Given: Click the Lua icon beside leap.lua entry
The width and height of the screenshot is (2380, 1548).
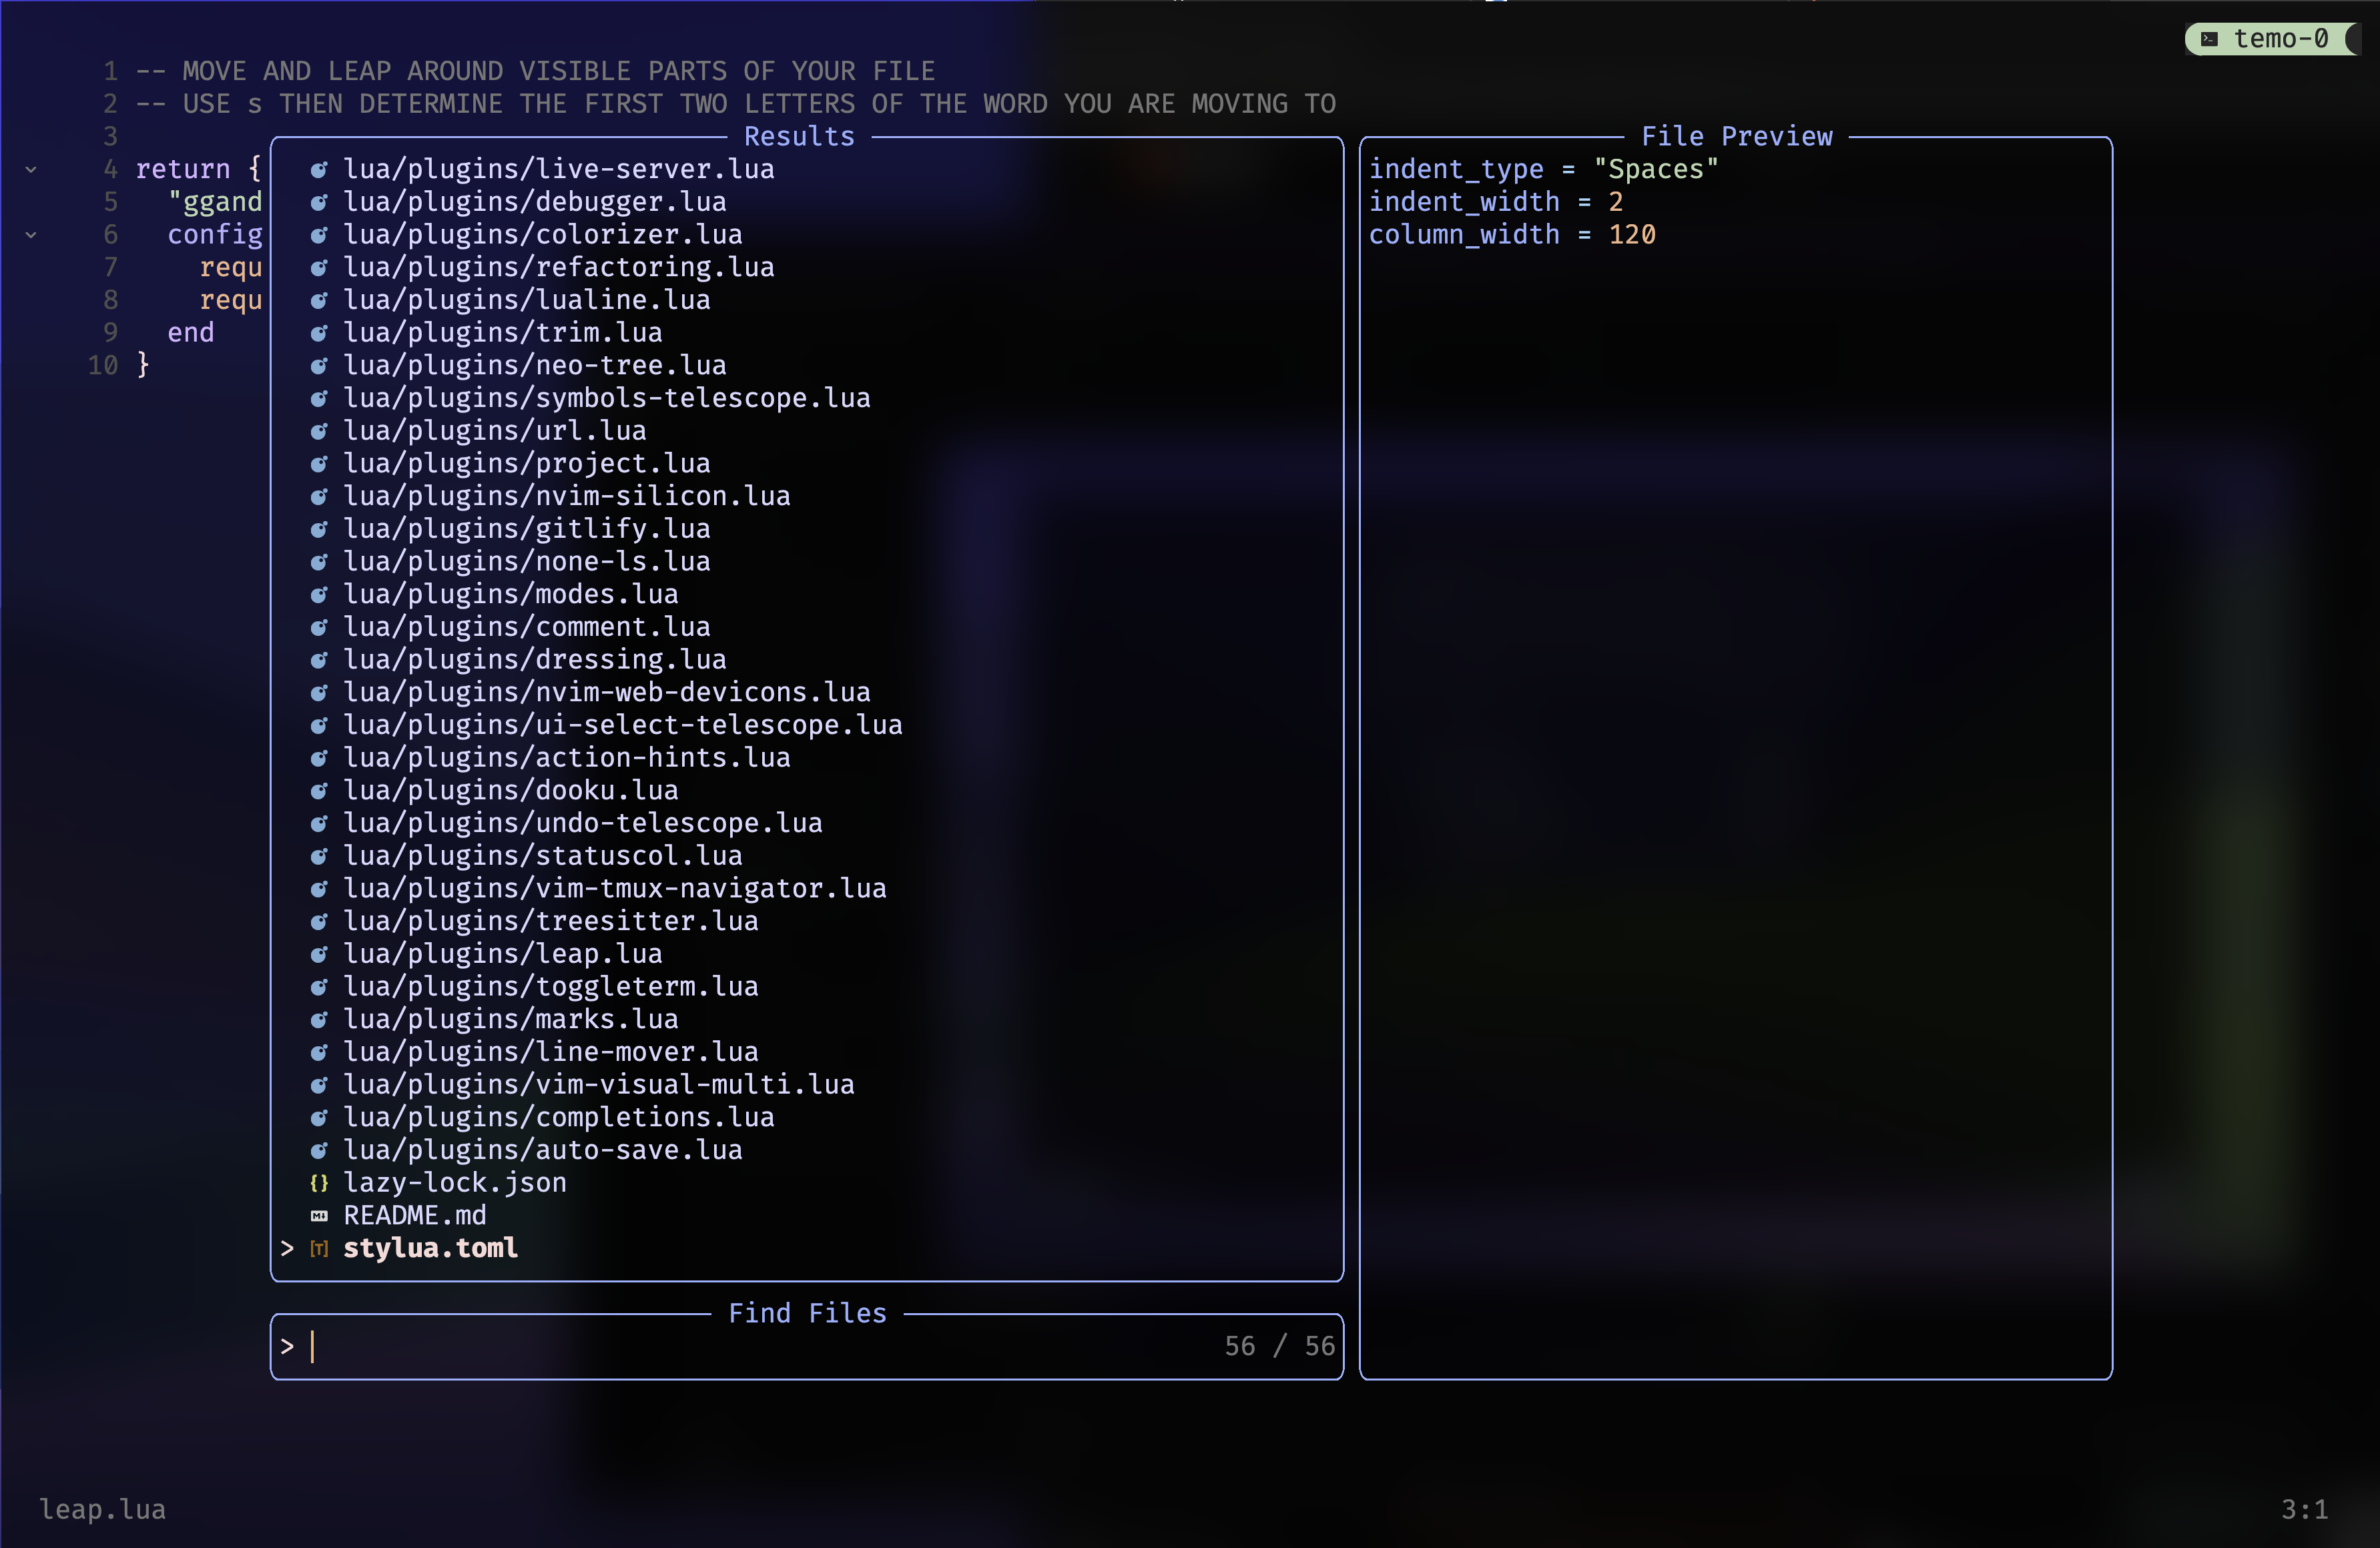Looking at the screenshot, I should click(319, 954).
